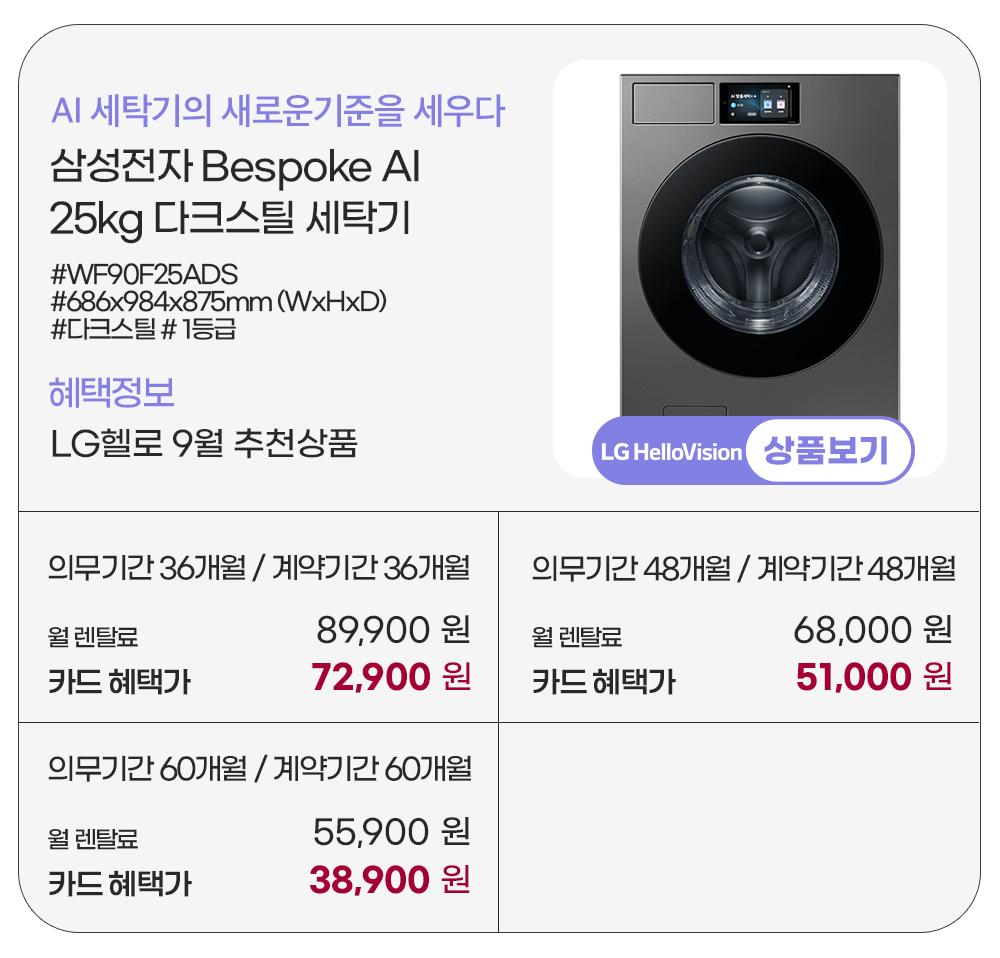Click the LG HelloVision logo label
The image size is (1000, 958).
[x=671, y=452]
